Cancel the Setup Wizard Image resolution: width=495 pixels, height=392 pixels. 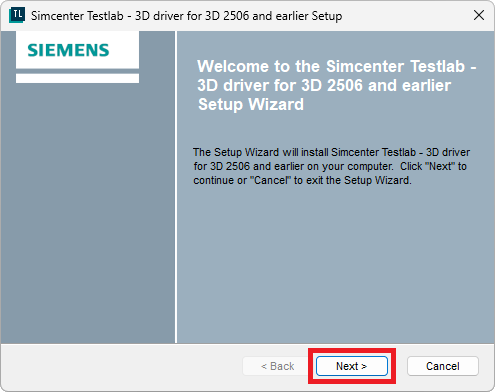[443, 366]
